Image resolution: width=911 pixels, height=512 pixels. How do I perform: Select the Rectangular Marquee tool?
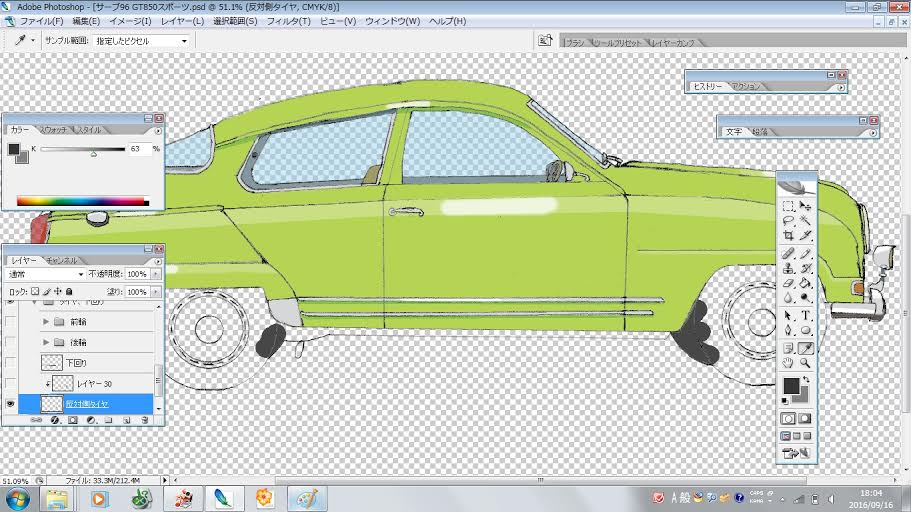(x=788, y=206)
